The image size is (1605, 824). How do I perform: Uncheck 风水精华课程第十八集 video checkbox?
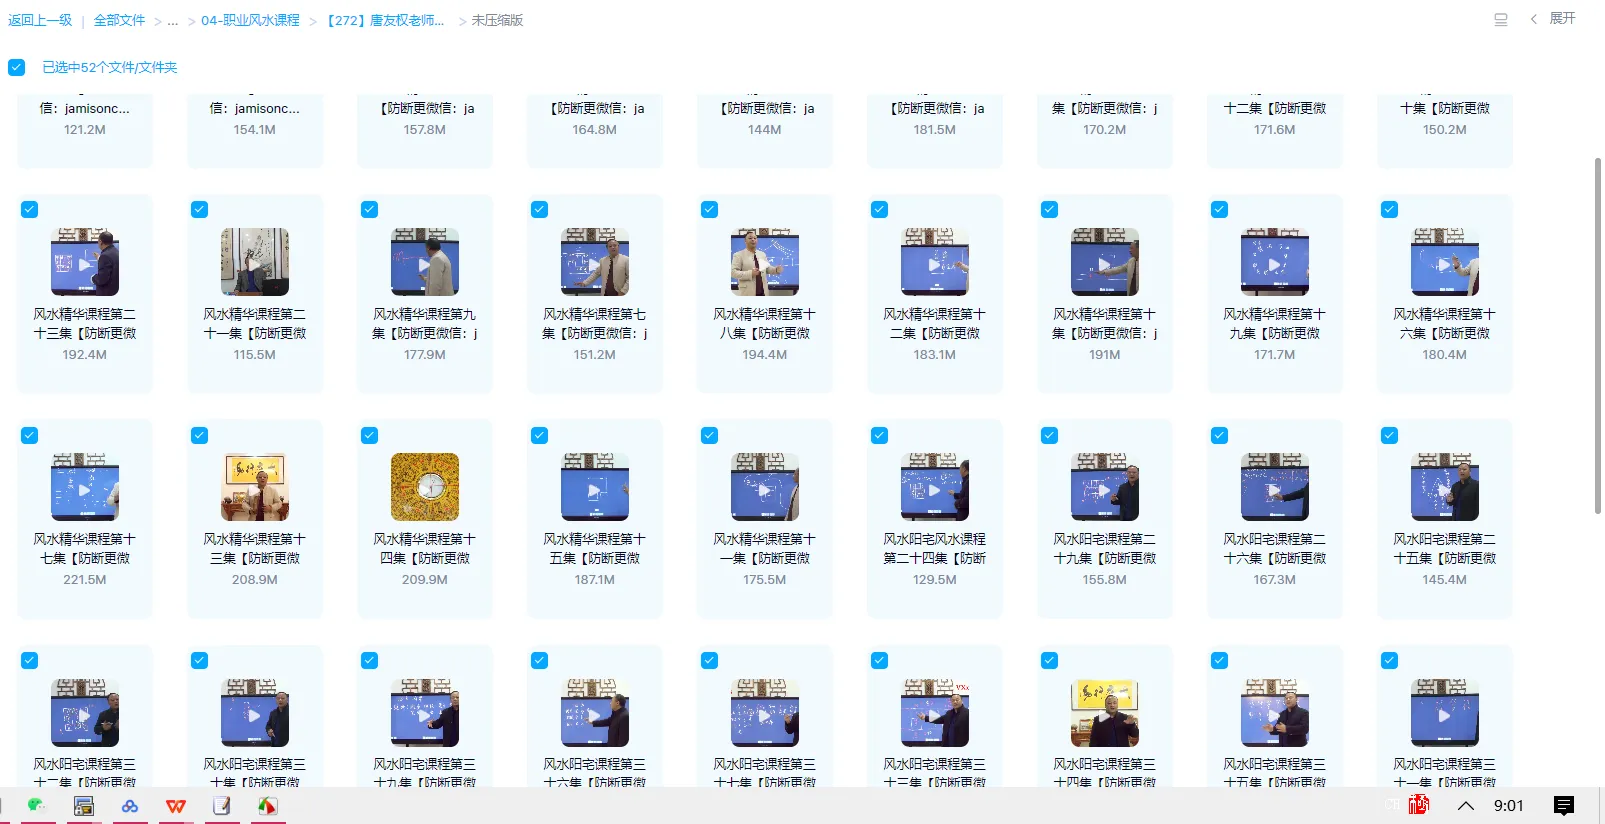coord(710,209)
